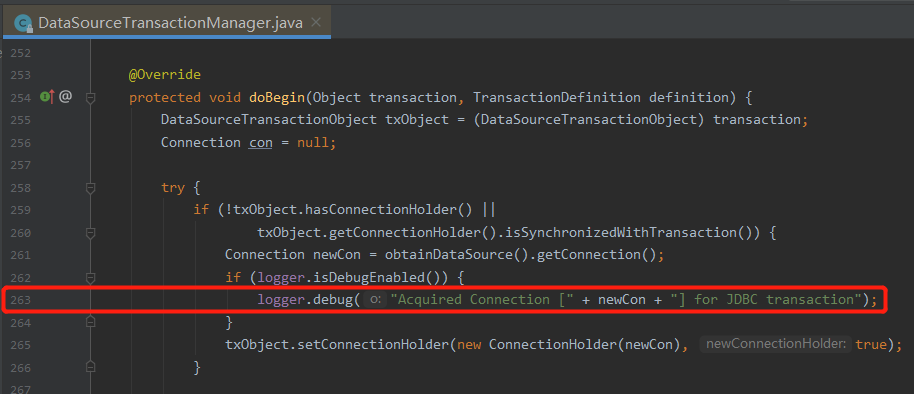Click the "Acquired Connection [" string literal
This screenshot has height=394, width=914.
click(481, 300)
